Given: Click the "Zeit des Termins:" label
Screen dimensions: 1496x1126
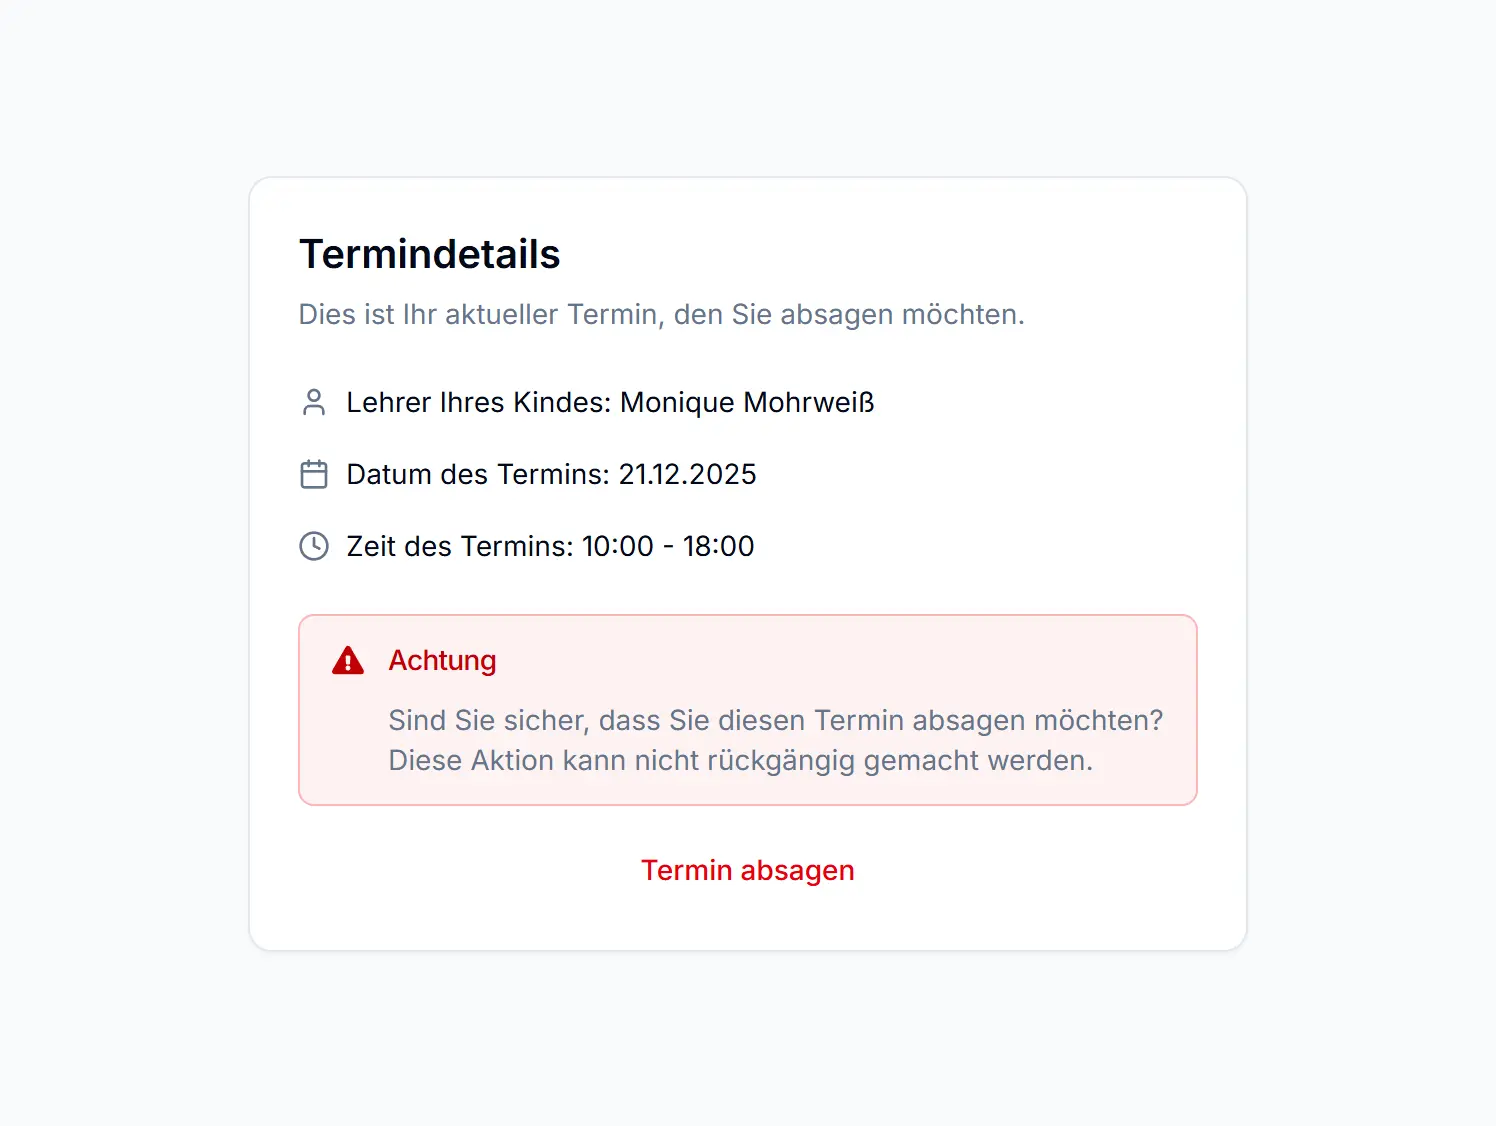Looking at the screenshot, I should (460, 546).
